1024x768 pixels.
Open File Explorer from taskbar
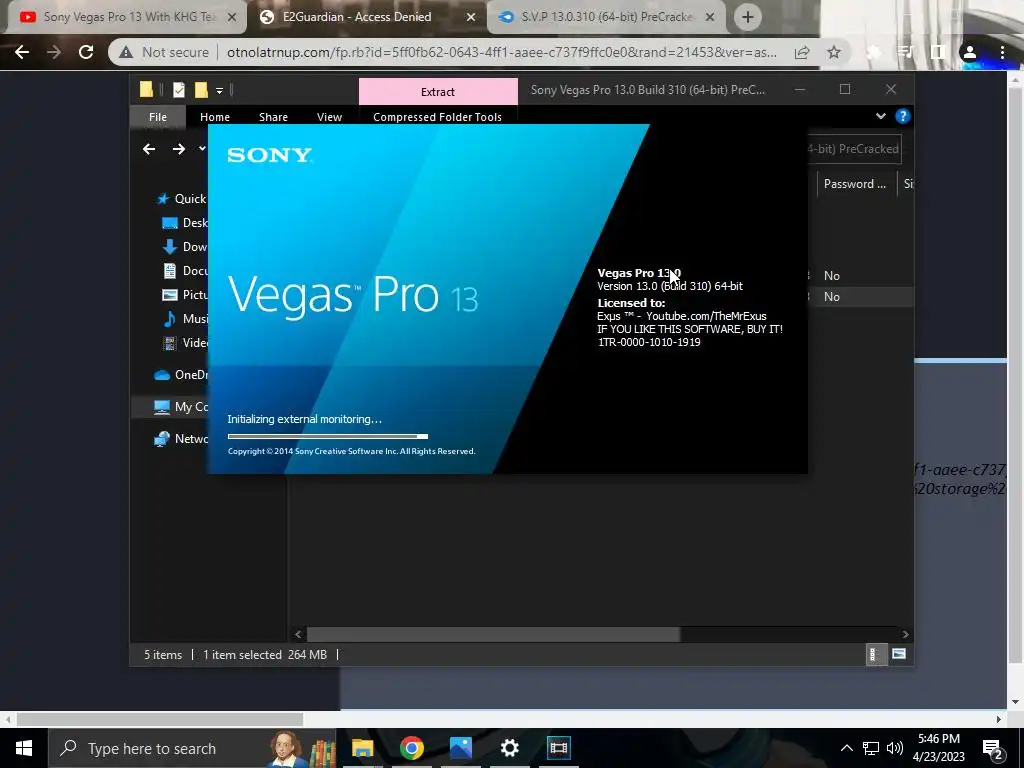click(x=362, y=748)
